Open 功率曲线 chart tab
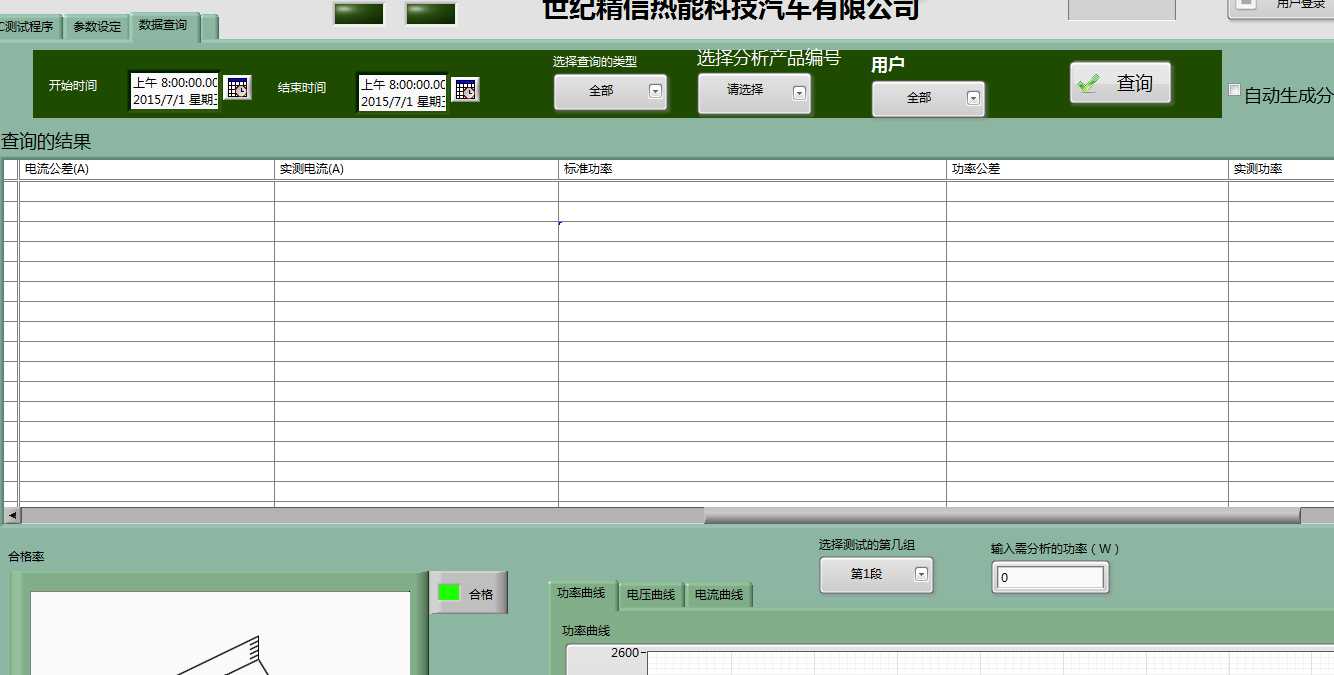Screen dimensions: 1334x675 pyautogui.click(x=581, y=593)
